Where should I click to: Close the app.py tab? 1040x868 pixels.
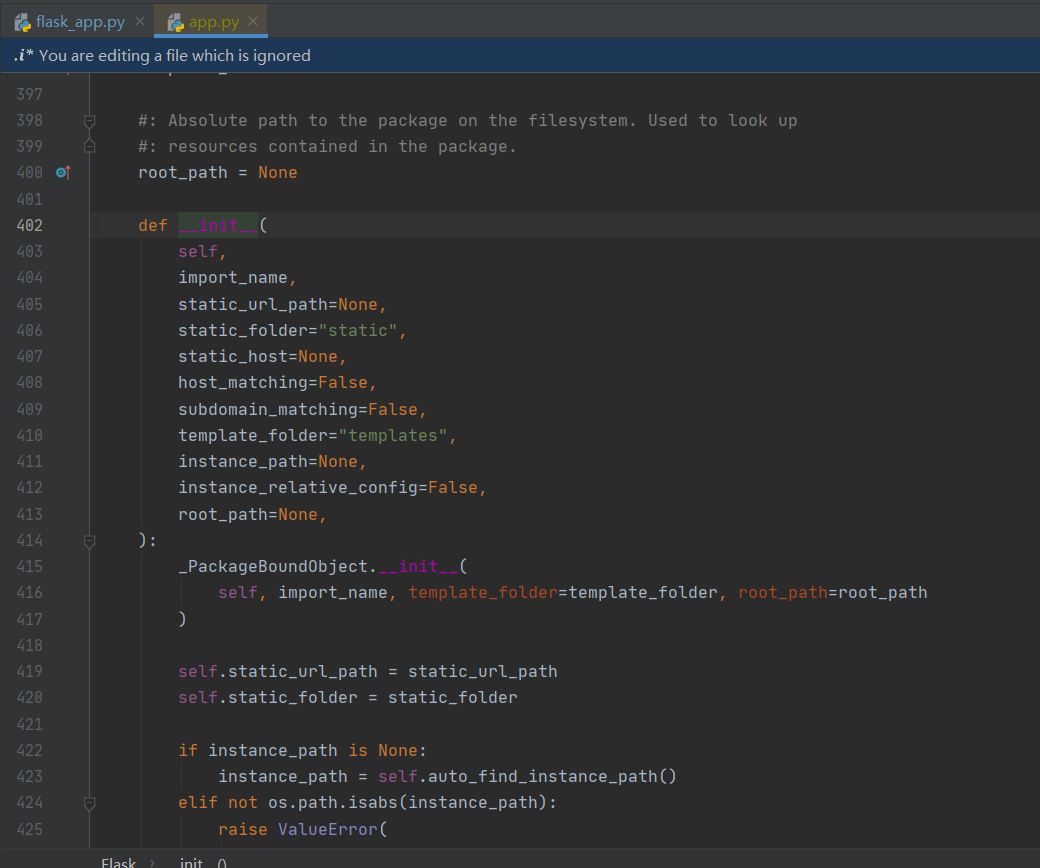(253, 22)
